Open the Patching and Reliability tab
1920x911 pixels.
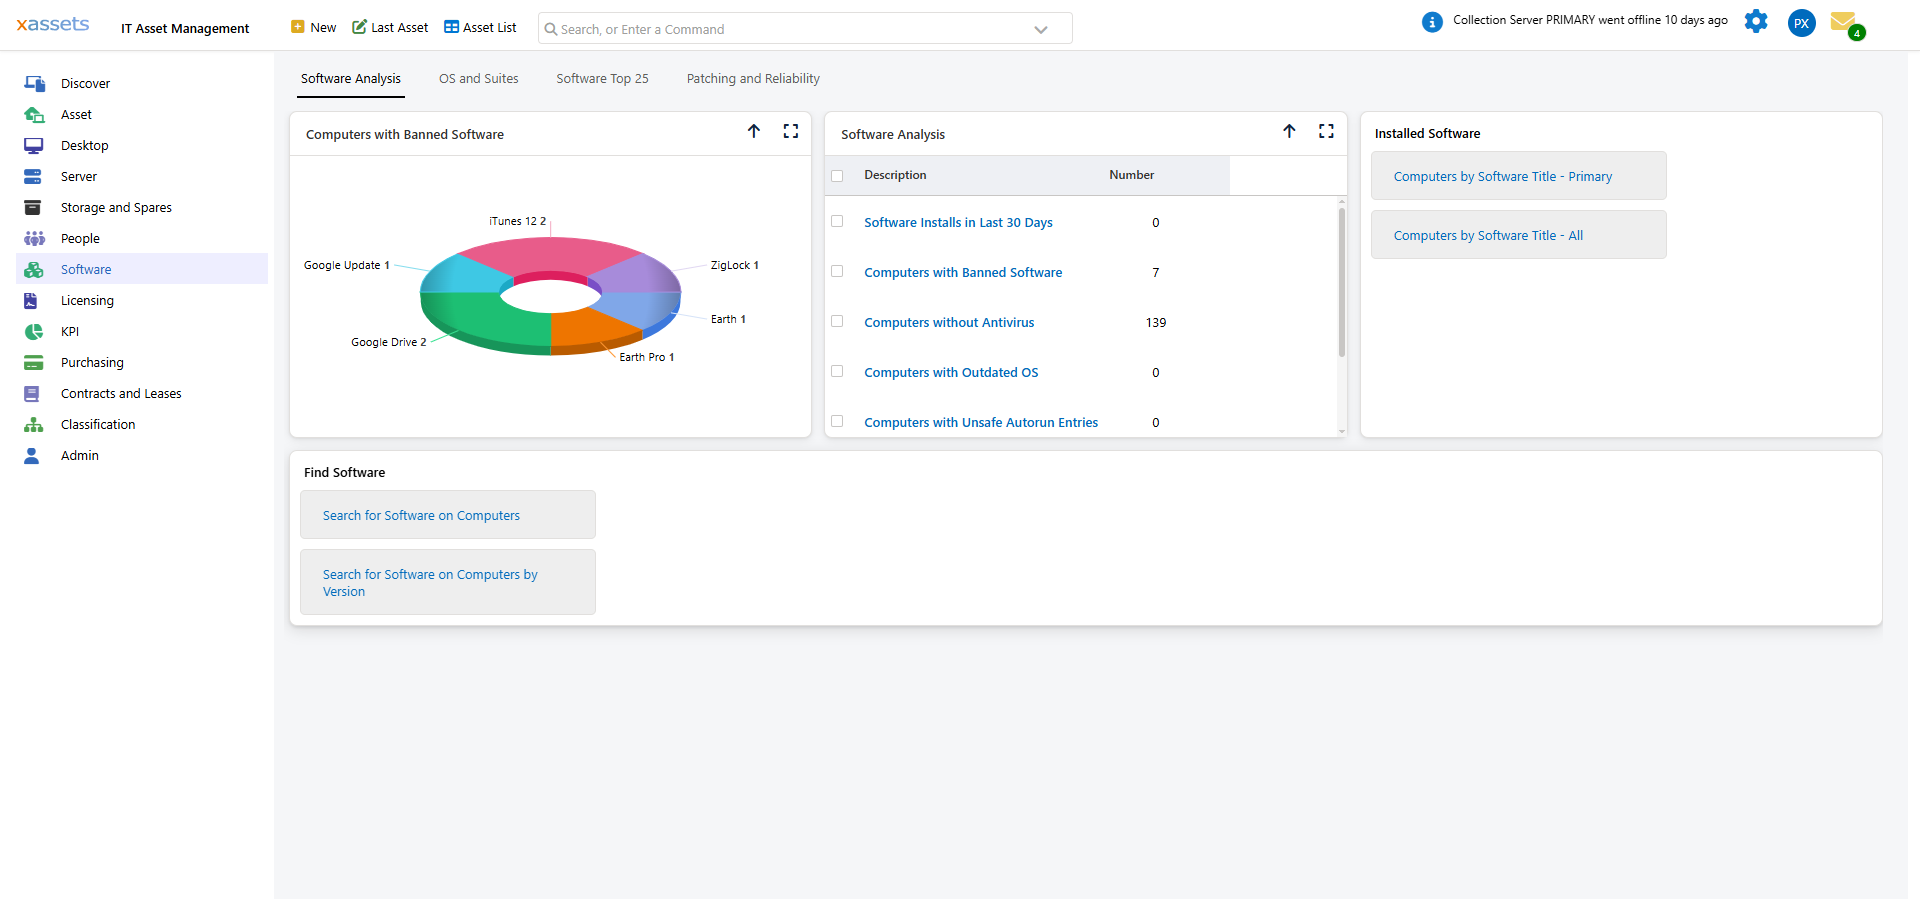(753, 78)
